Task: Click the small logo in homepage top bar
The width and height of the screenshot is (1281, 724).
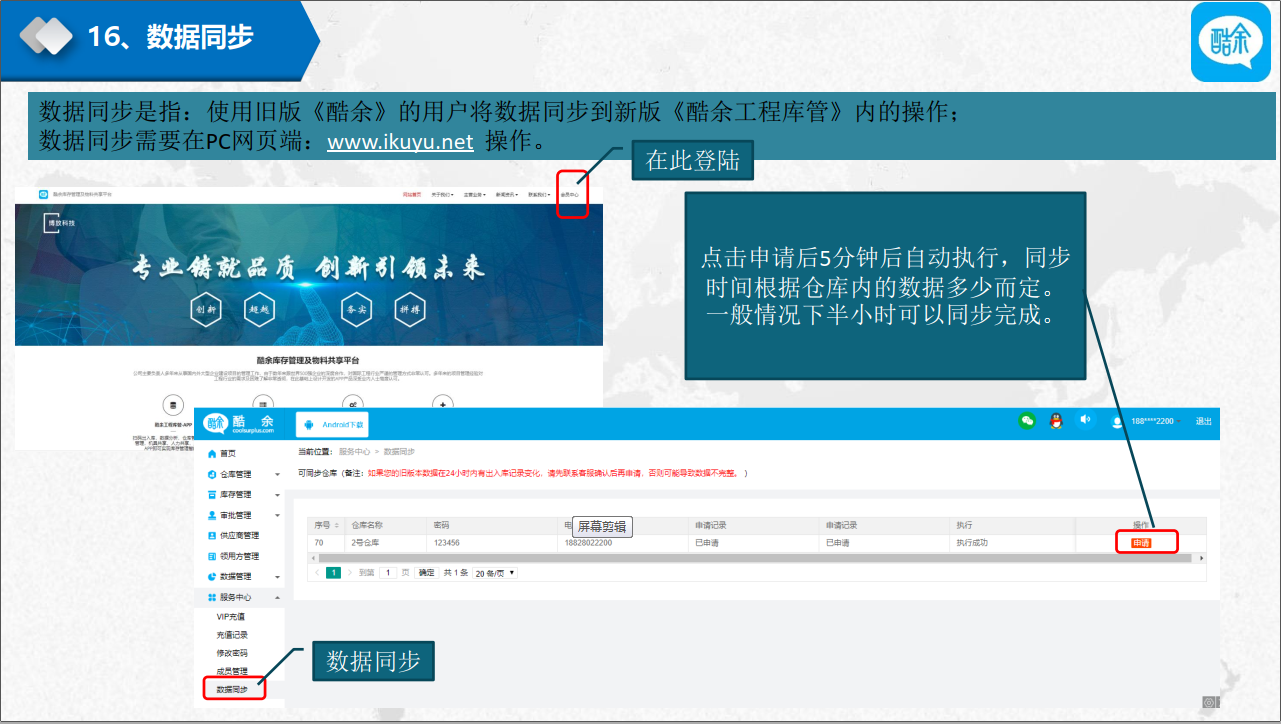Action: click(44, 193)
